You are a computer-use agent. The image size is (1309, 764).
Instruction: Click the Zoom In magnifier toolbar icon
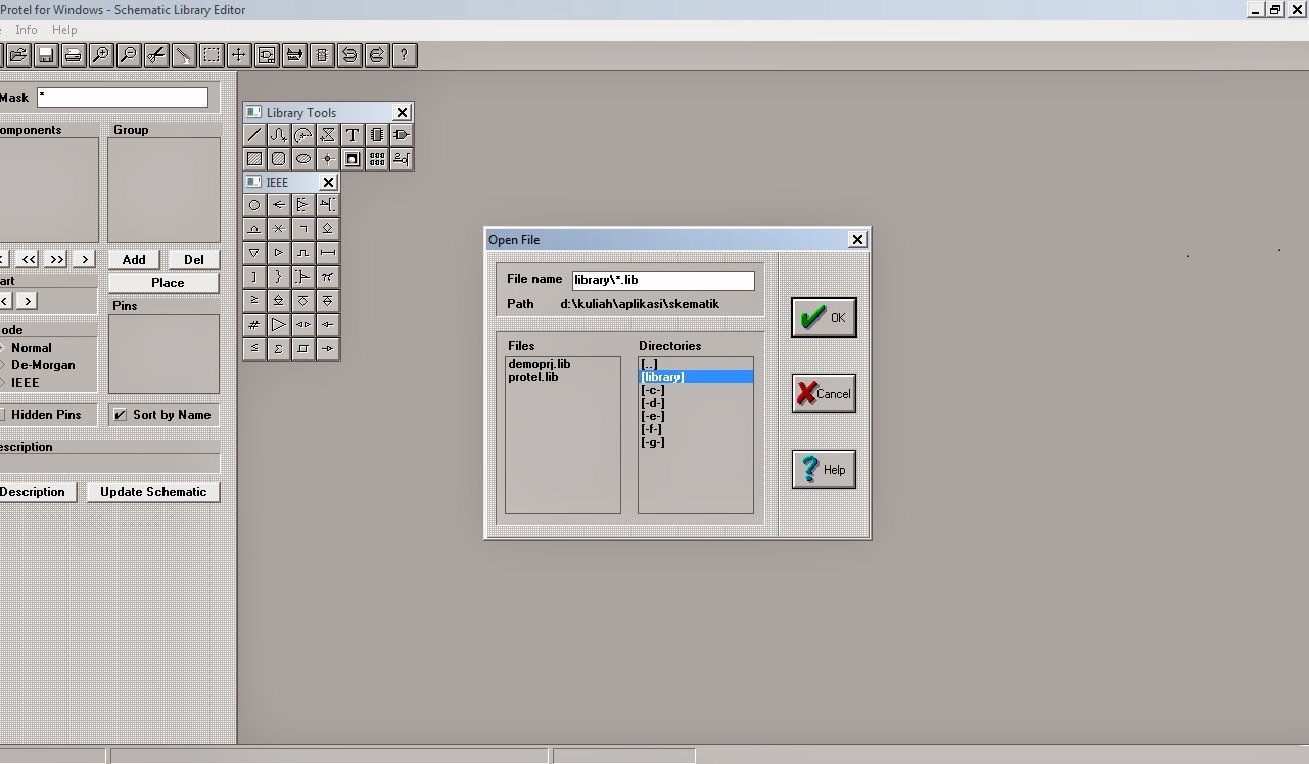[x=101, y=55]
